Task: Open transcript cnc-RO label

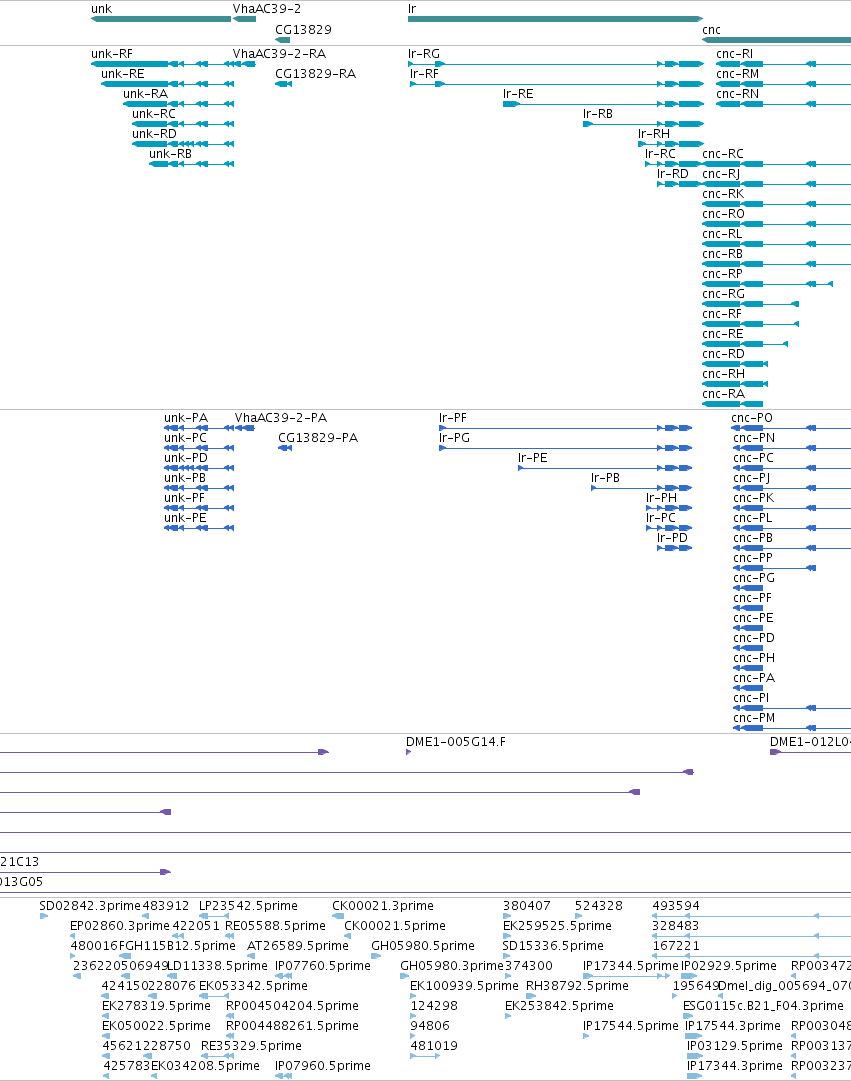Action: [x=723, y=214]
